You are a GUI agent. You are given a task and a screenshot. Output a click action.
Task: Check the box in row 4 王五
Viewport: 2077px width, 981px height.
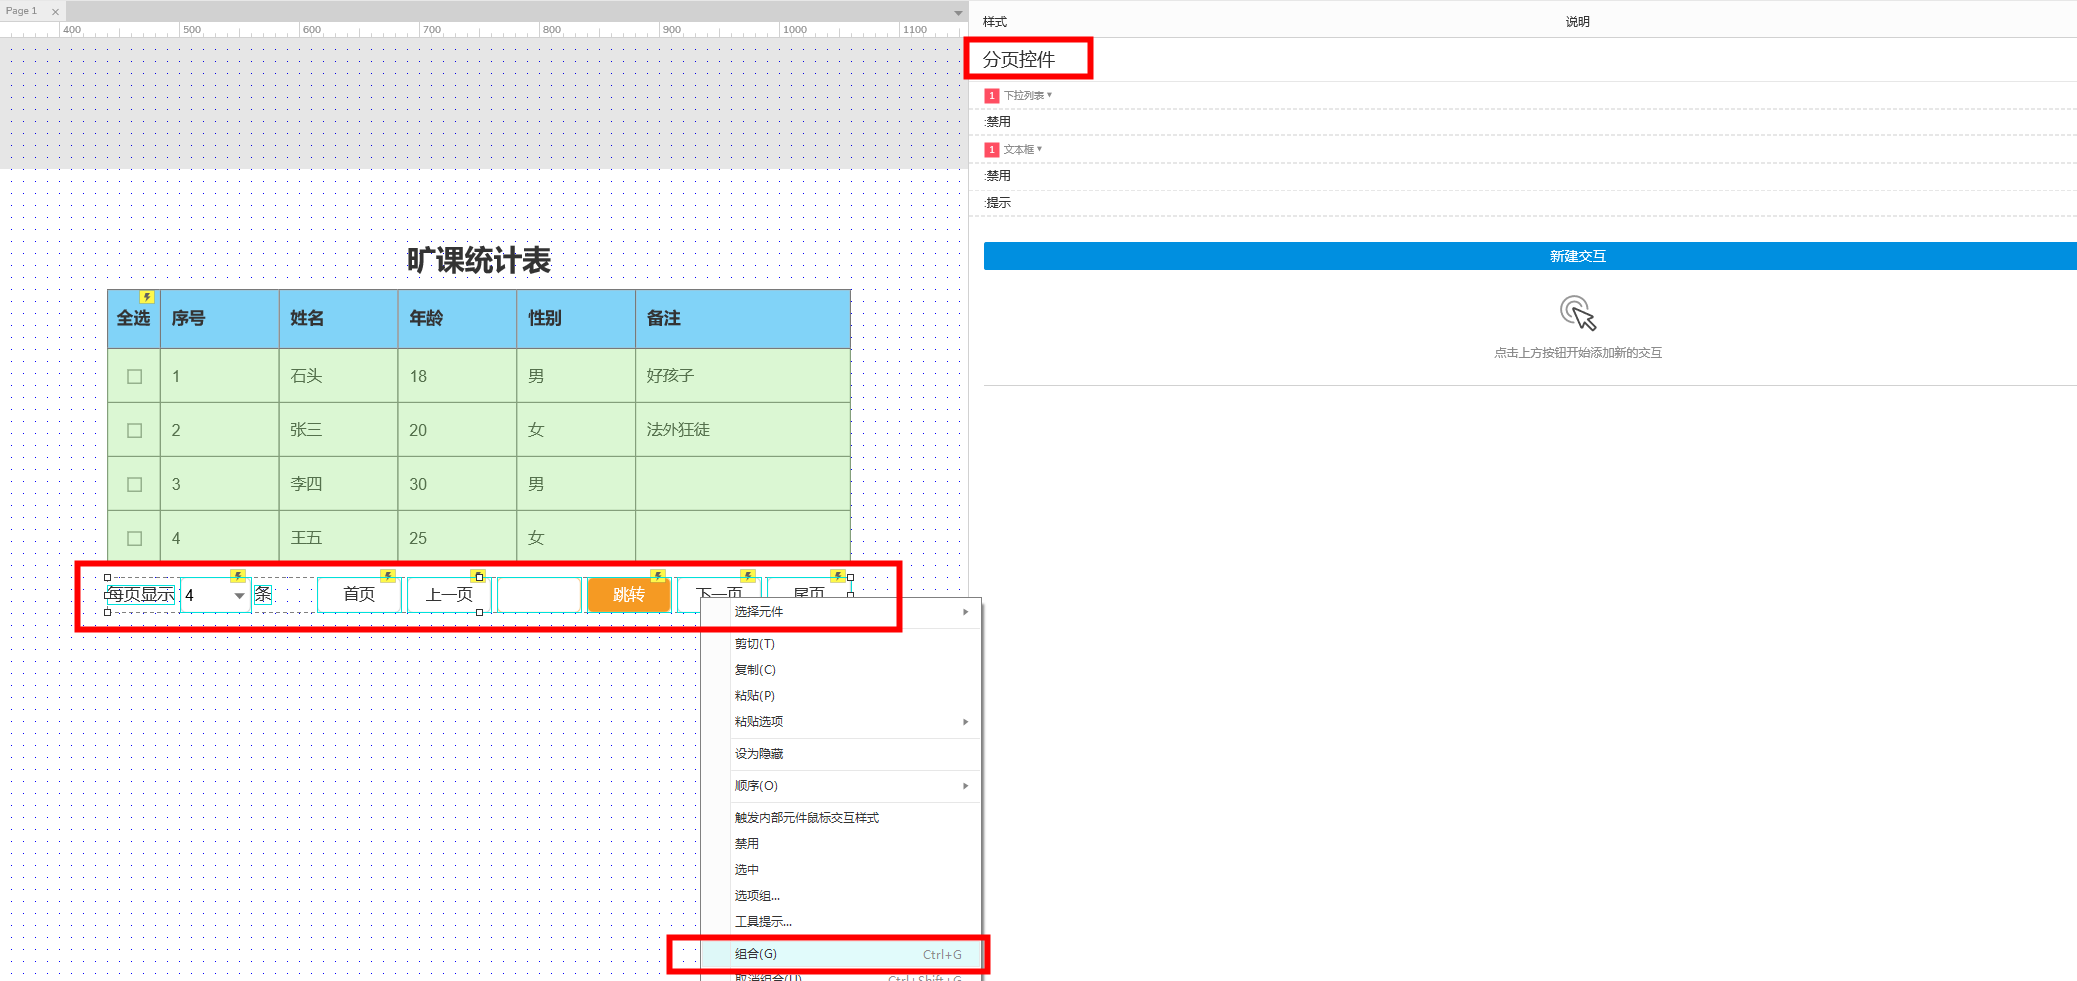135,539
